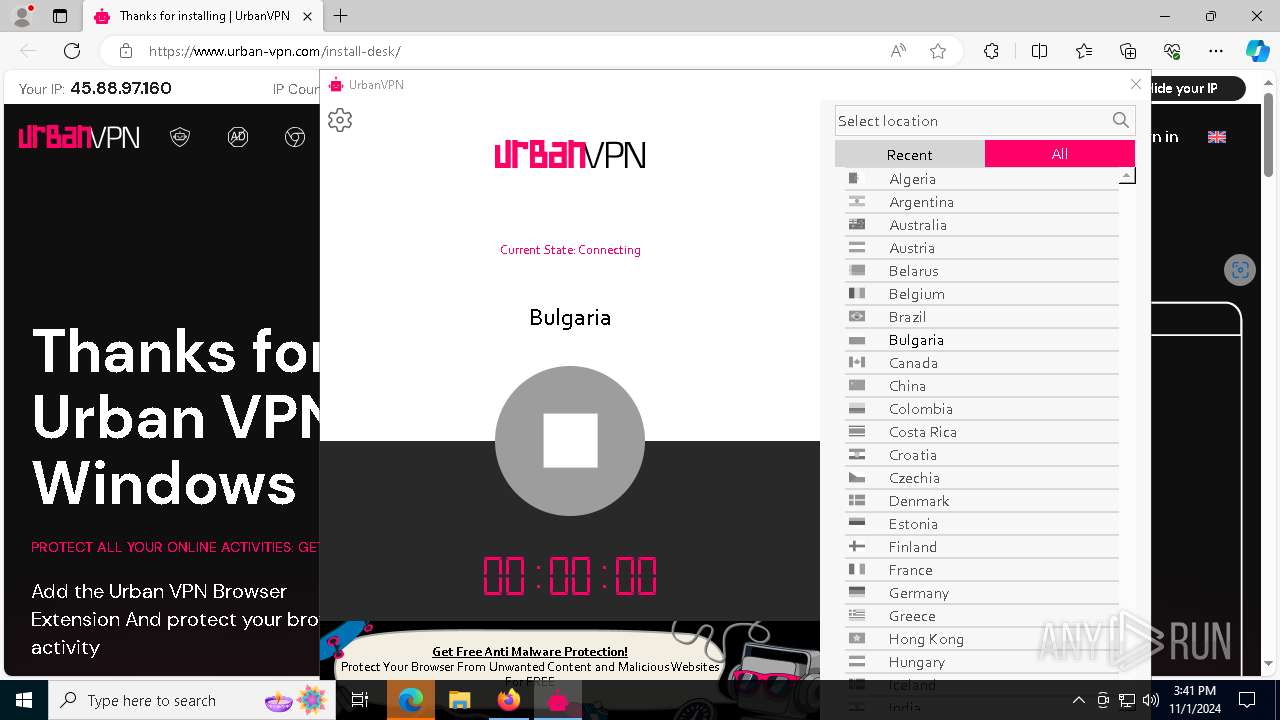Screen dimensions: 1280x720
Task: Launch Firefox from taskbar
Action: 509,700
